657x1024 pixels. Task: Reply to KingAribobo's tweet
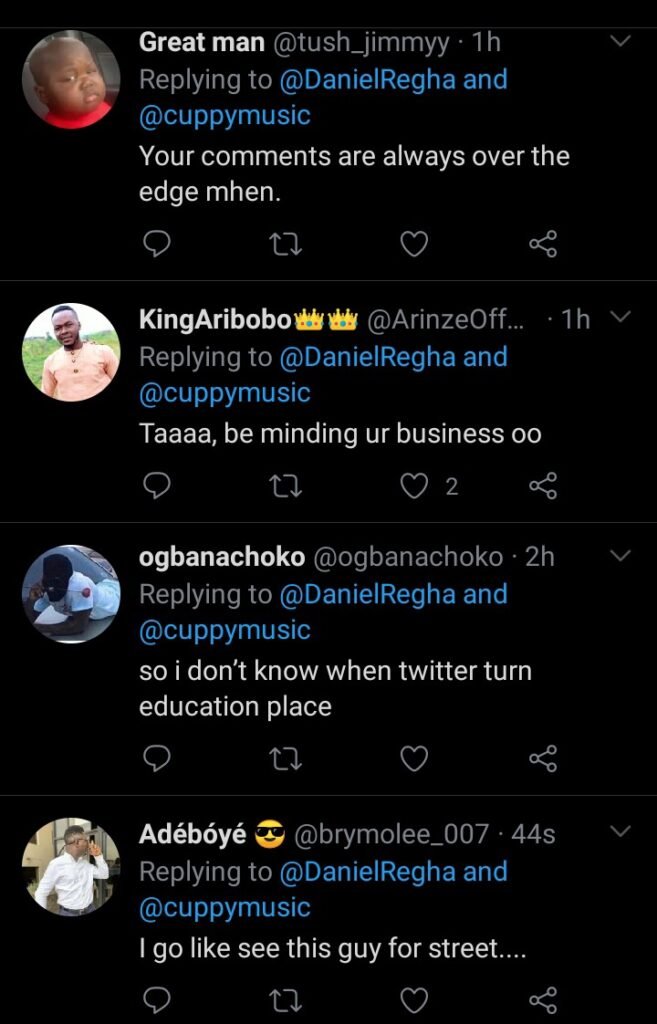pos(157,486)
